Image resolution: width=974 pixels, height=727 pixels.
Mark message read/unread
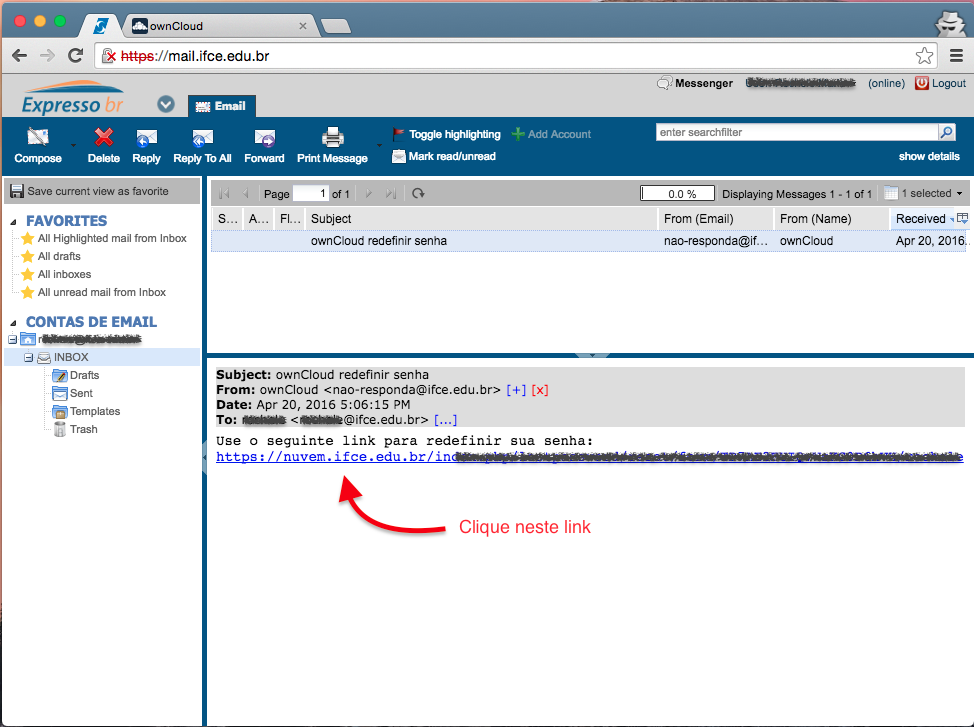(x=444, y=157)
